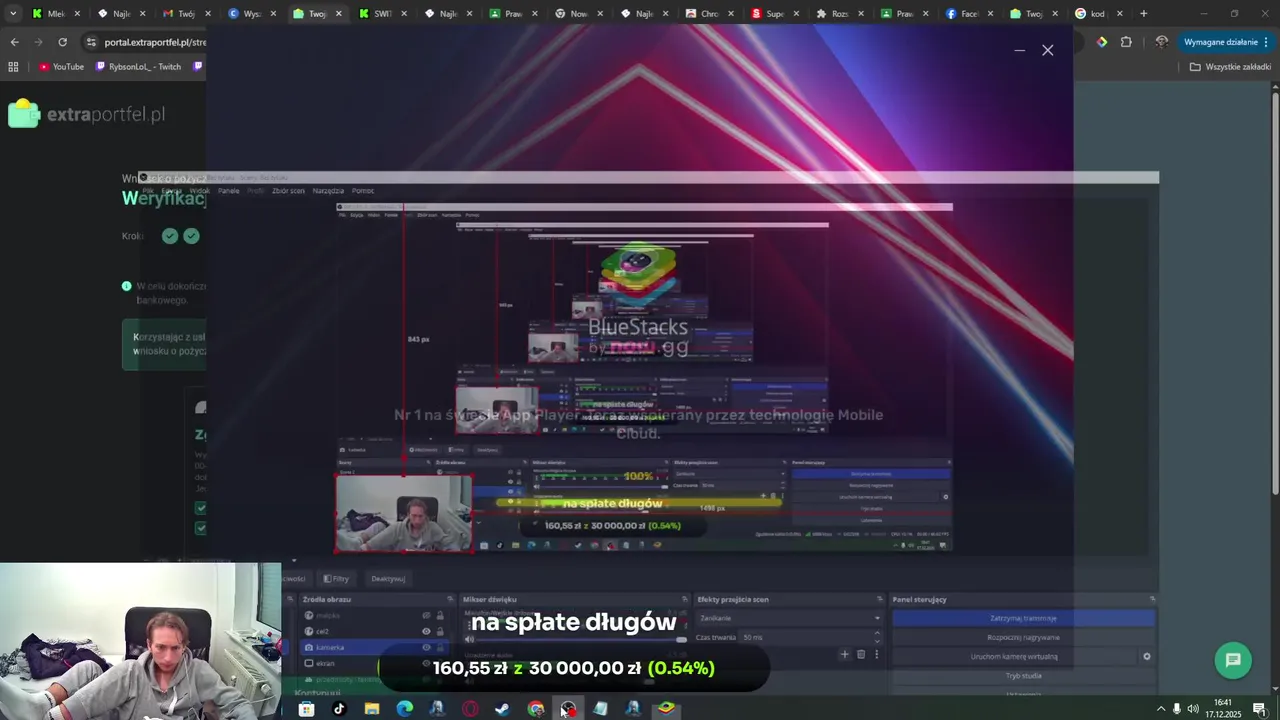The width and height of the screenshot is (1280, 720).
Task: Open the Chrome apps grid in bookmarks bar
Action: coord(13,67)
